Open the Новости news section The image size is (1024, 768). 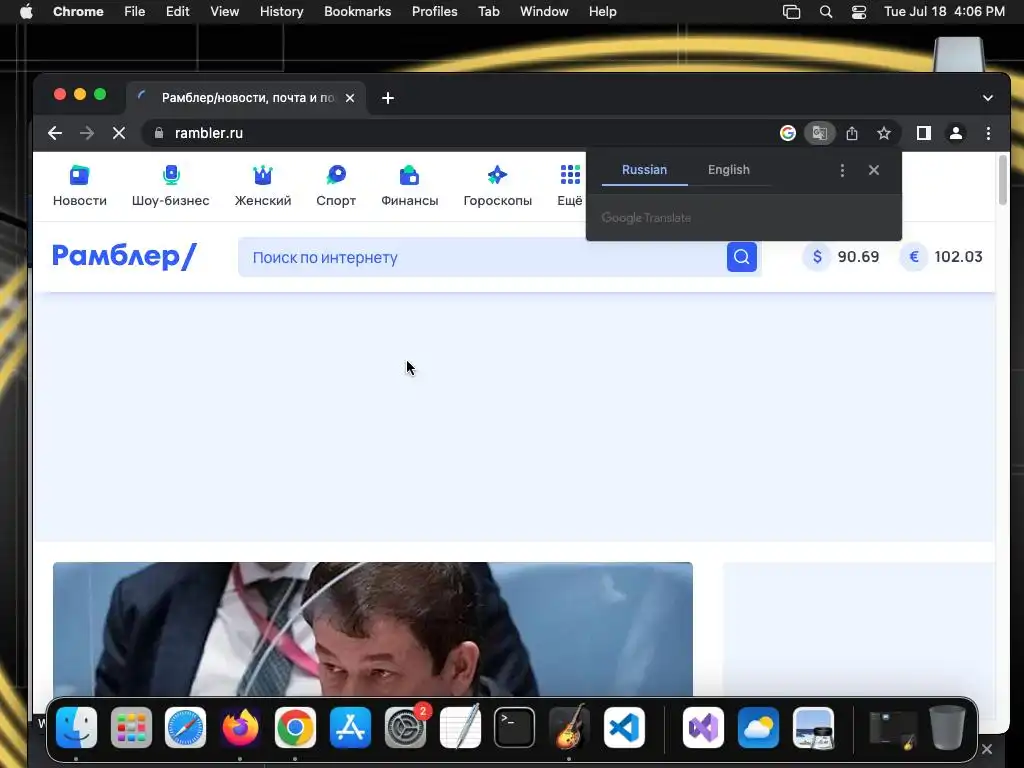coord(80,186)
